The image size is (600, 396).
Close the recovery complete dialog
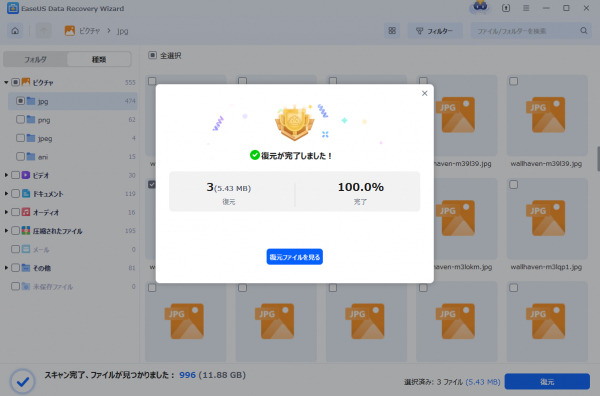click(x=424, y=93)
